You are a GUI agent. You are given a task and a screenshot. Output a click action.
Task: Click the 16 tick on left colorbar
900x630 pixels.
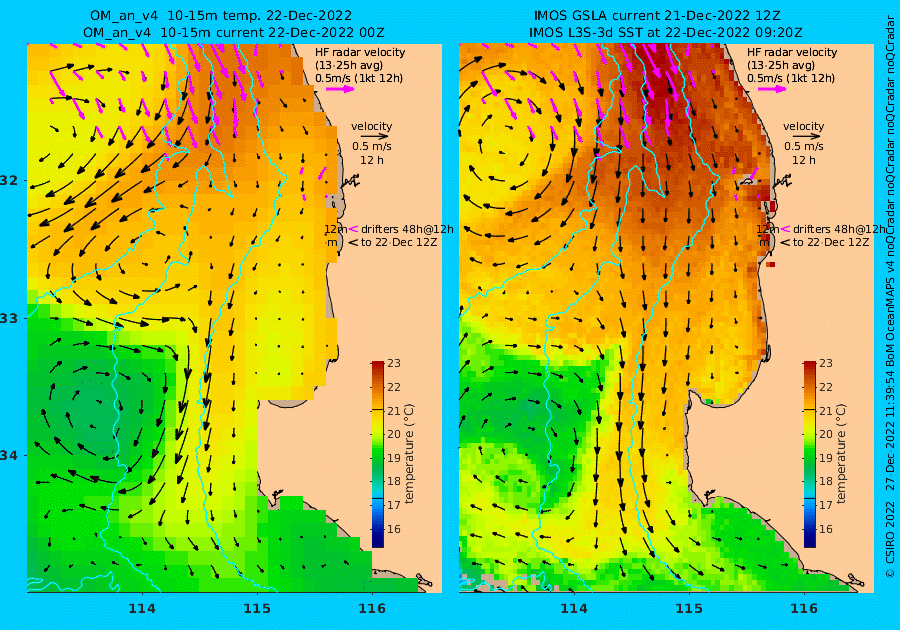(x=394, y=529)
